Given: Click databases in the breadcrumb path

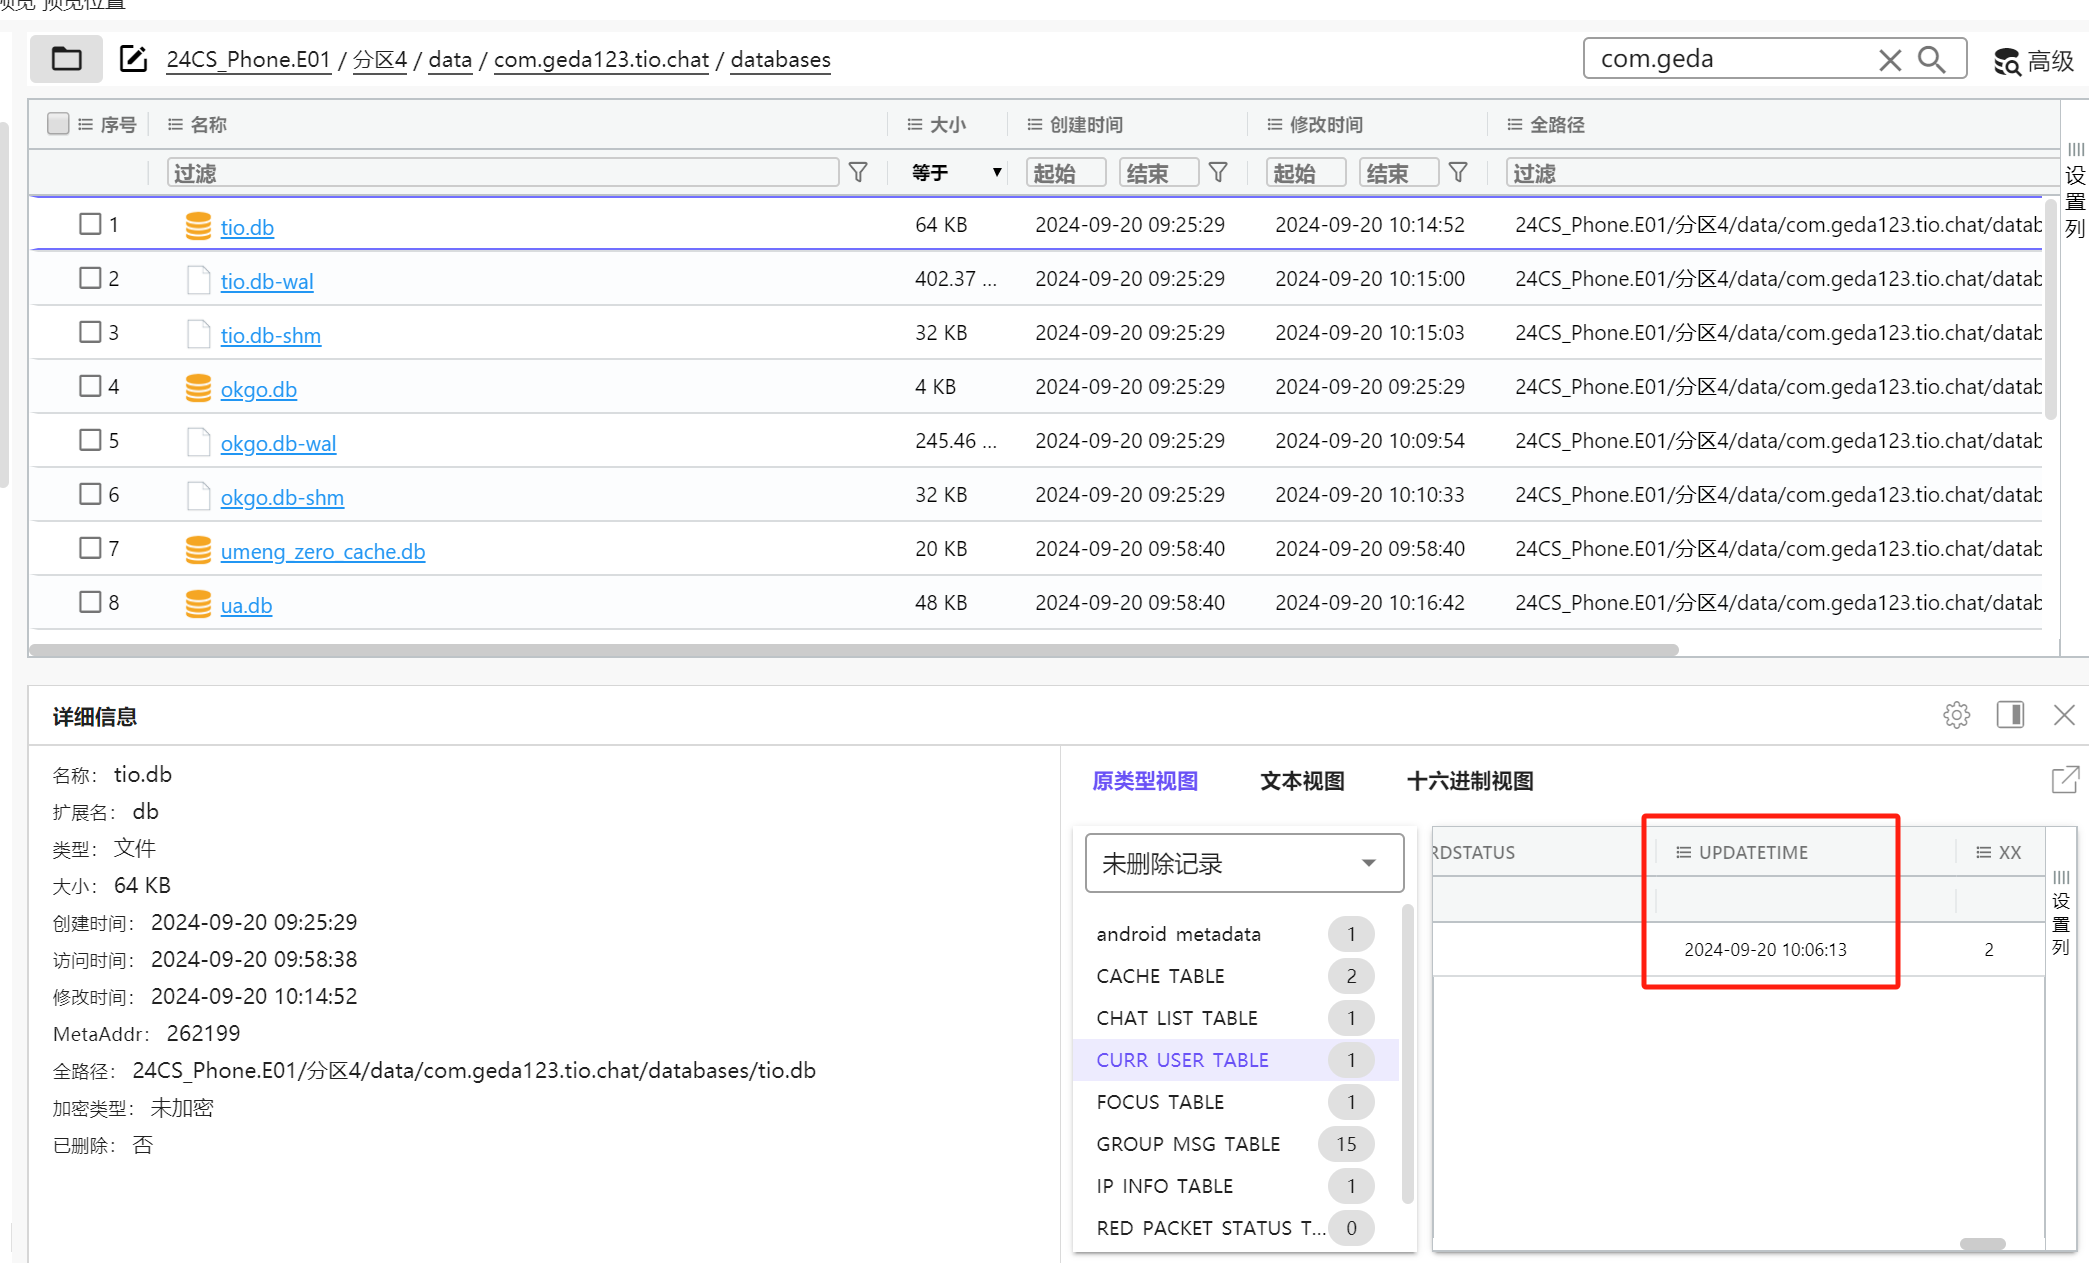Looking at the screenshot, I should [780, 60].
